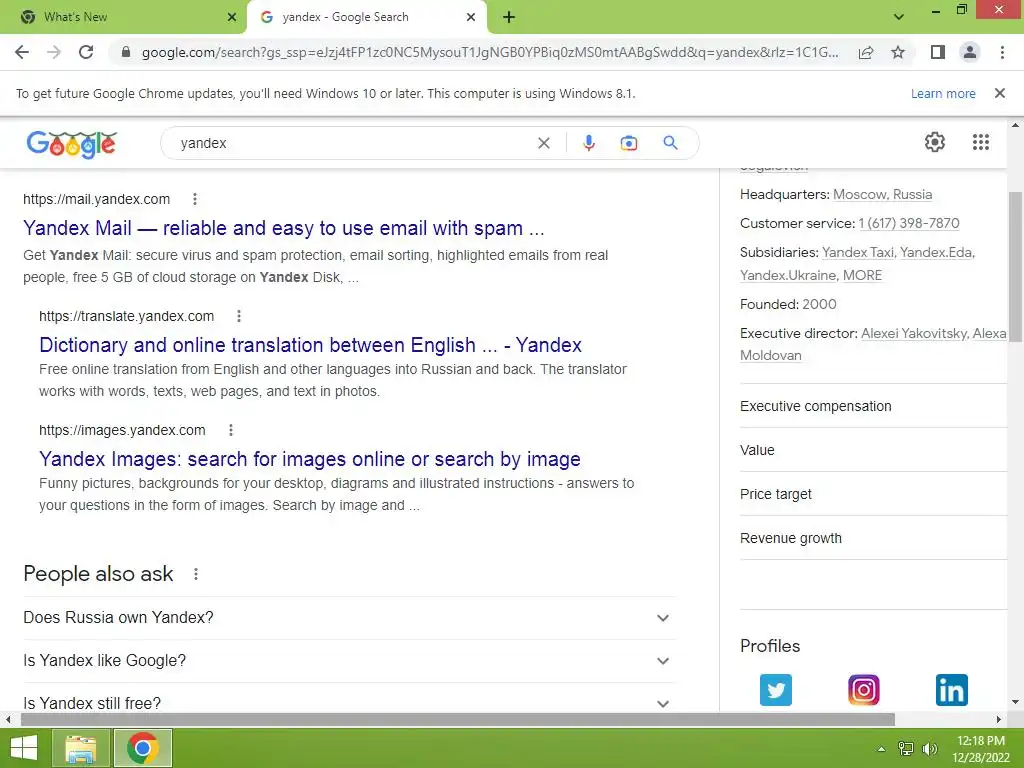1024x768 pixels.
Task: Share this page via the share icon
Action: click(x=866, y=52)
